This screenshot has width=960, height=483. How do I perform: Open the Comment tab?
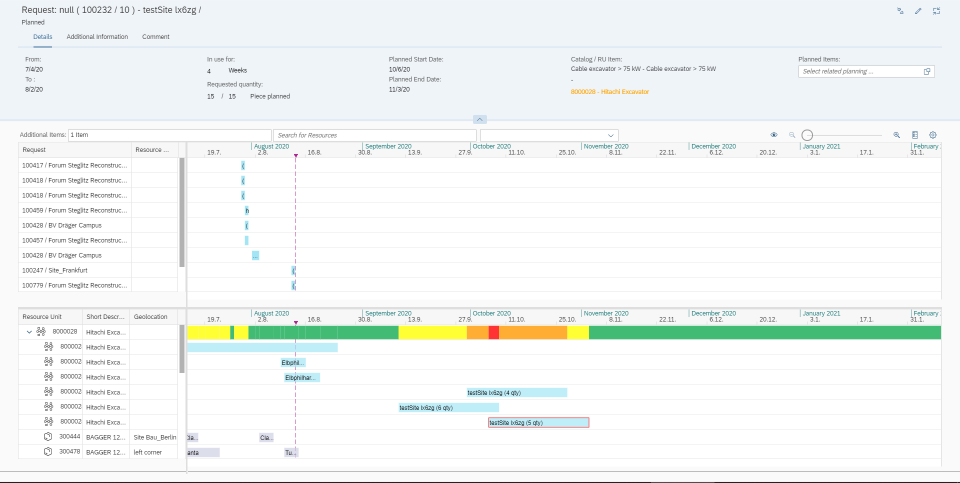coord(155,37)
